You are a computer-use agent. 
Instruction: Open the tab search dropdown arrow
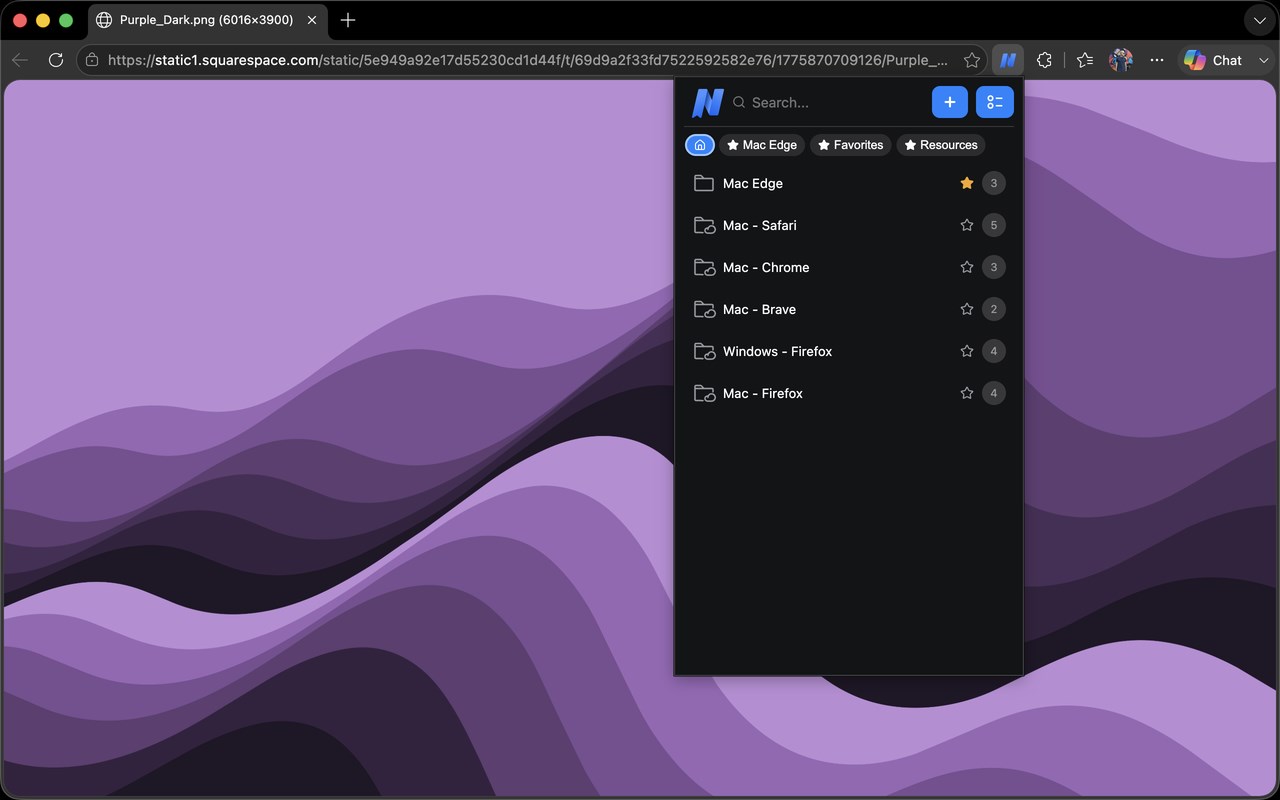pos(1259,20)
